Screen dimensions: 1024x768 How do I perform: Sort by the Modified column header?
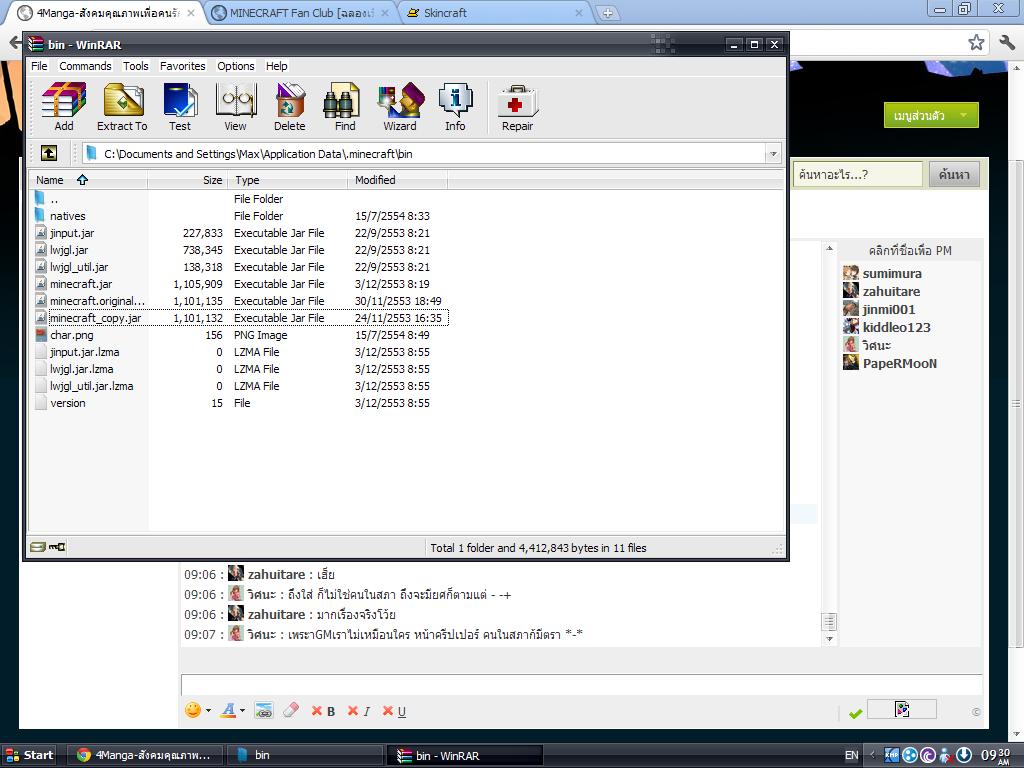(398, 180)
